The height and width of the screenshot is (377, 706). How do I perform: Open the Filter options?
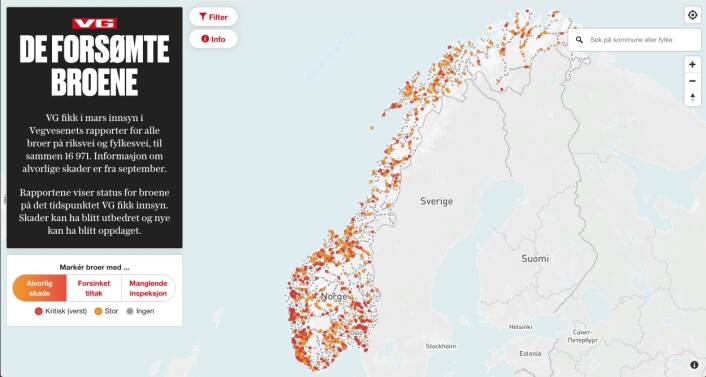(213, 17)
